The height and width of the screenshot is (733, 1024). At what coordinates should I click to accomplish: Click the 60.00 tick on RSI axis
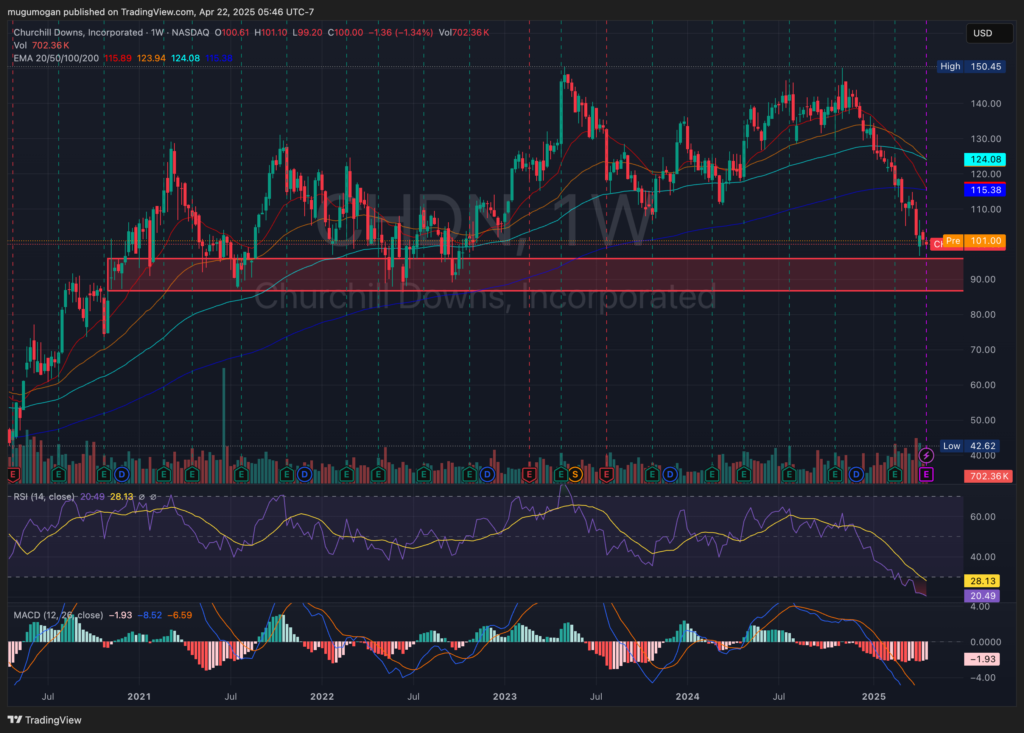pyautogui.click(x=983, y=516)
